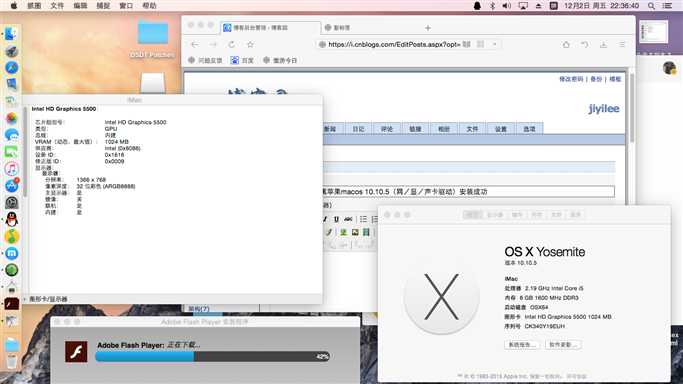This screenshot has width=683, height=384.
Task: Click the 修改密码 link
Action: pyautogui.click(x=571, y=79)
